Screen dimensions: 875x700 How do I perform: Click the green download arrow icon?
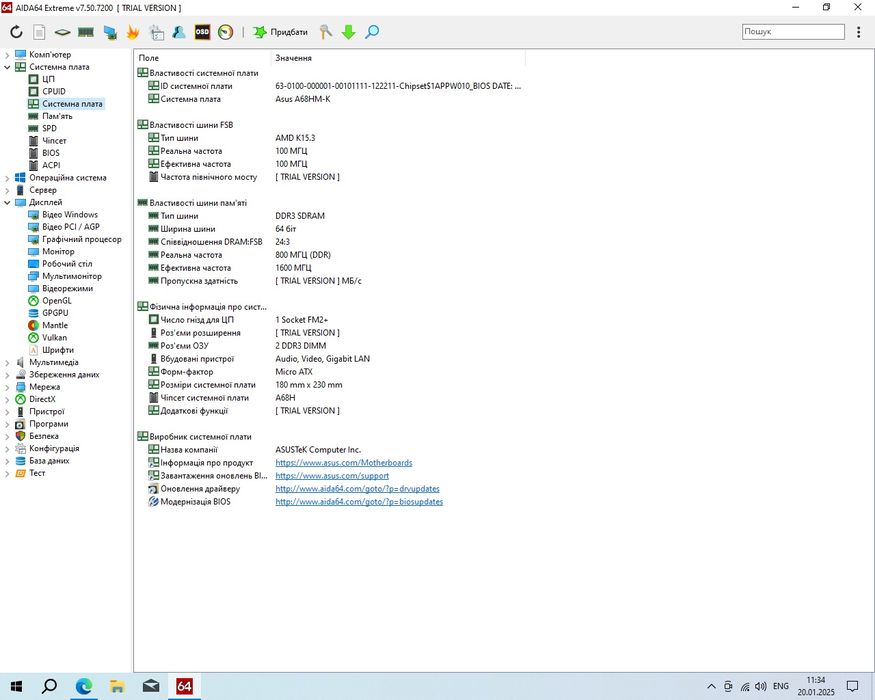click(x=349, y=32)
